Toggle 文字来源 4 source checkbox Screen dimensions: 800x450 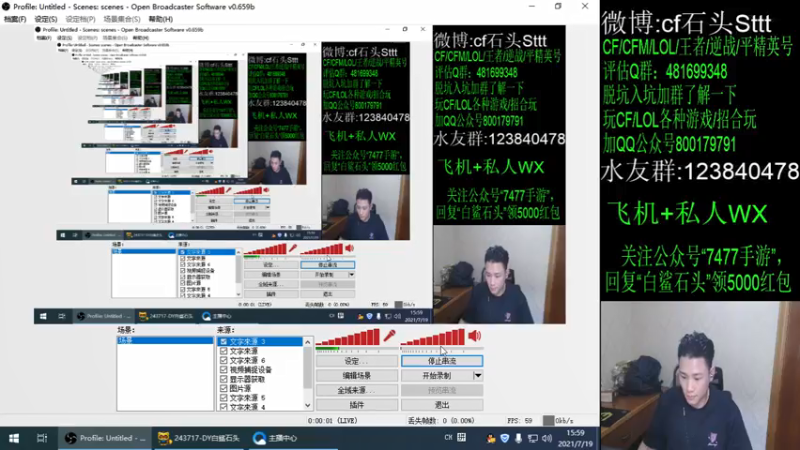tap(223, 407)
